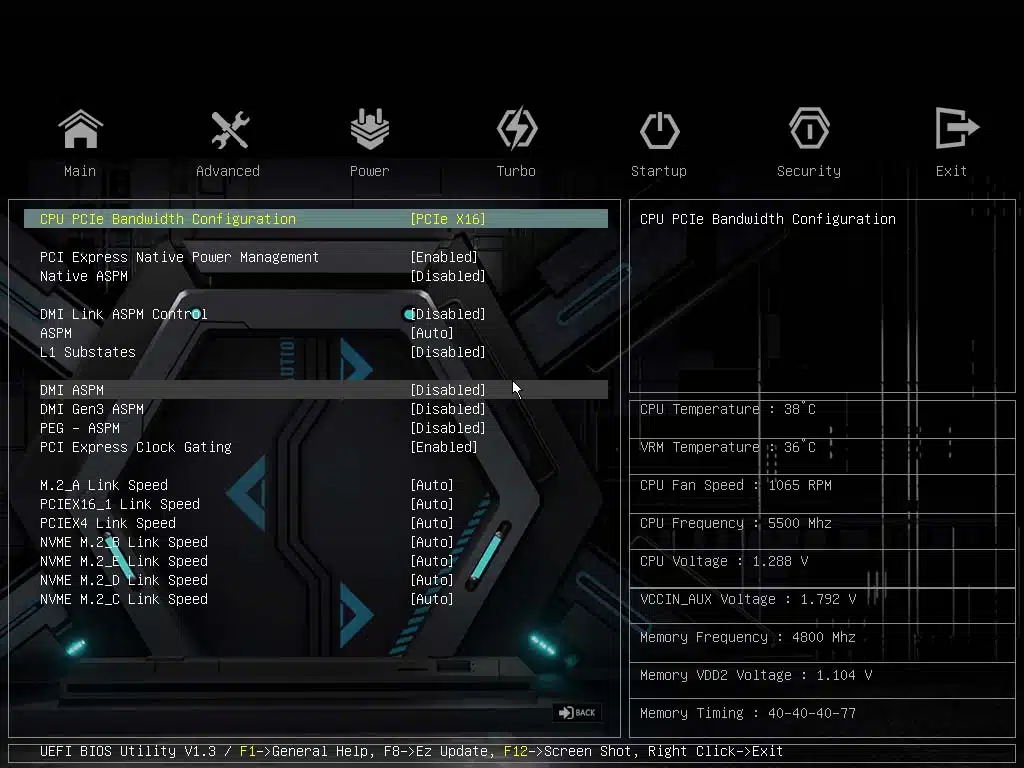Switch to the Advanced tab label
Viewport: 1024px width, 768px height.
pos(228,171)
